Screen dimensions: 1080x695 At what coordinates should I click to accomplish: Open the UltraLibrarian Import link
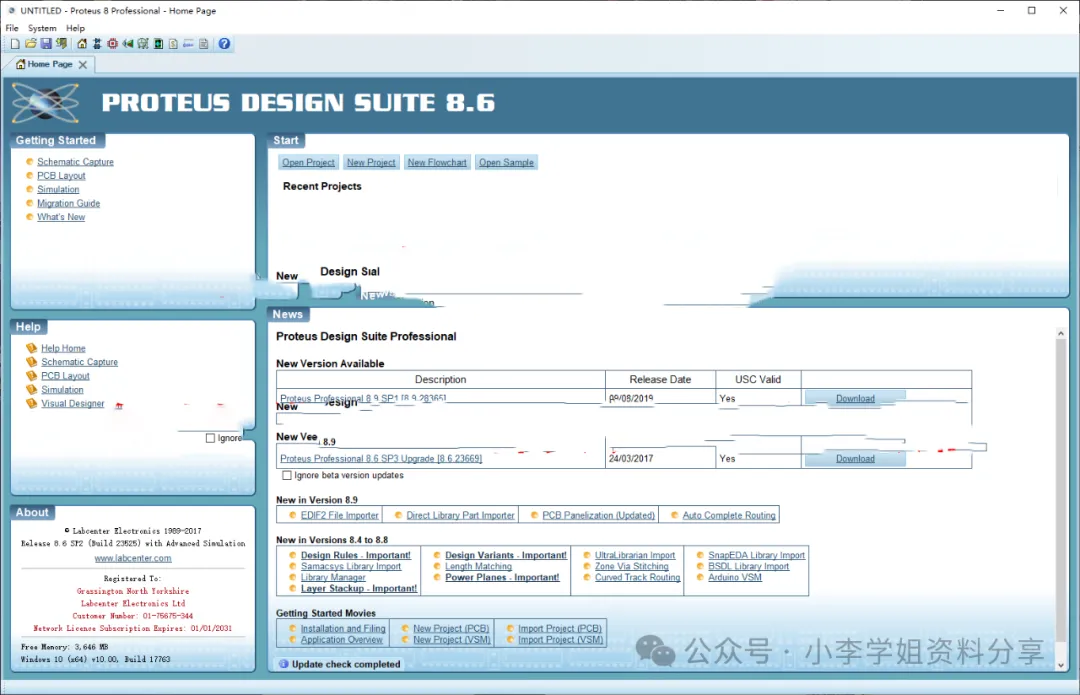(x=635, y=555)
